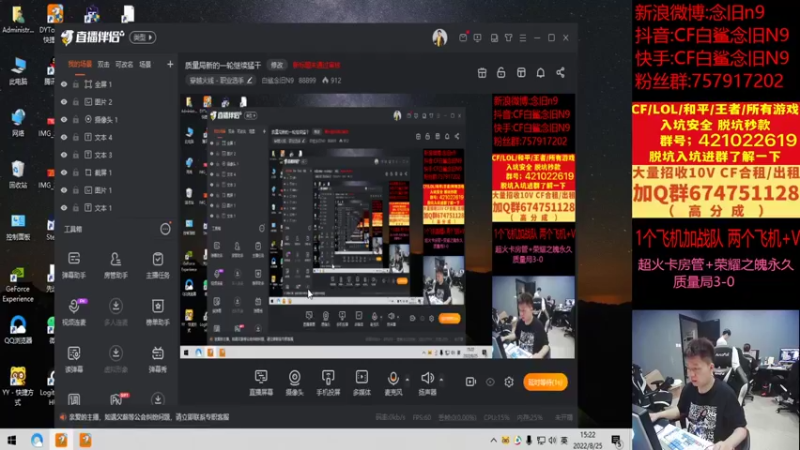800x450 pixels.
Task: Click the layout icon above preview
Action: pos(521,72)
